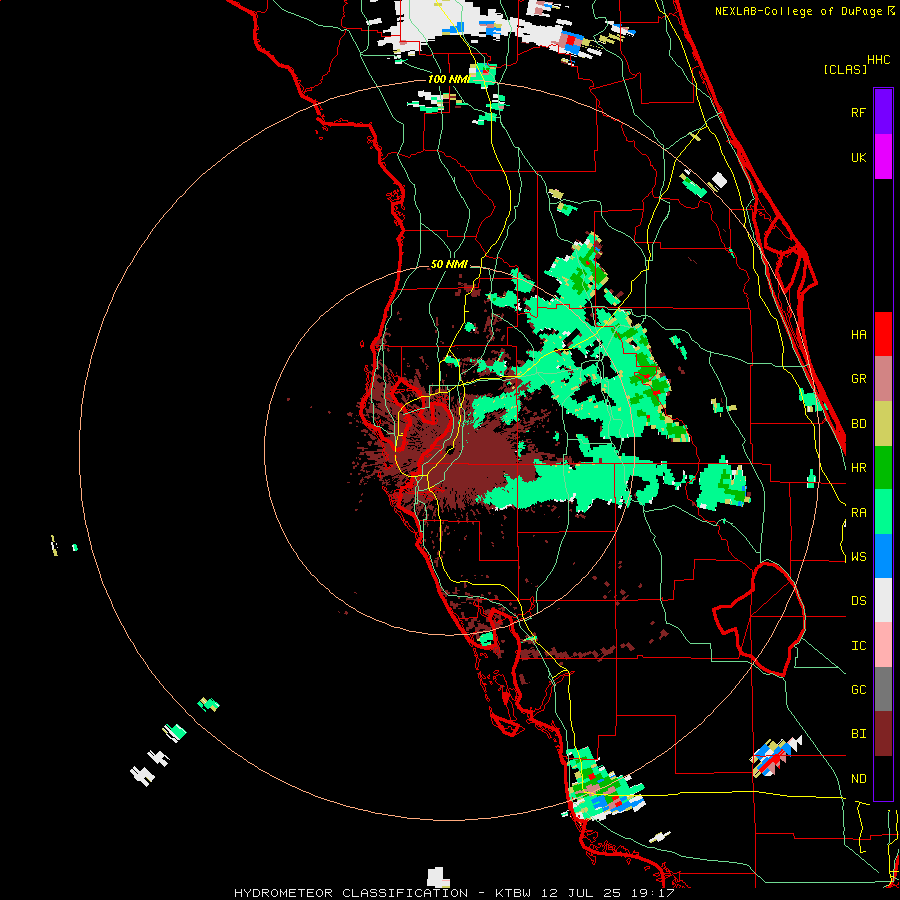The image size is (900, 900).
Task: Click the RA legend label text
Action: [x=858, y=513]
